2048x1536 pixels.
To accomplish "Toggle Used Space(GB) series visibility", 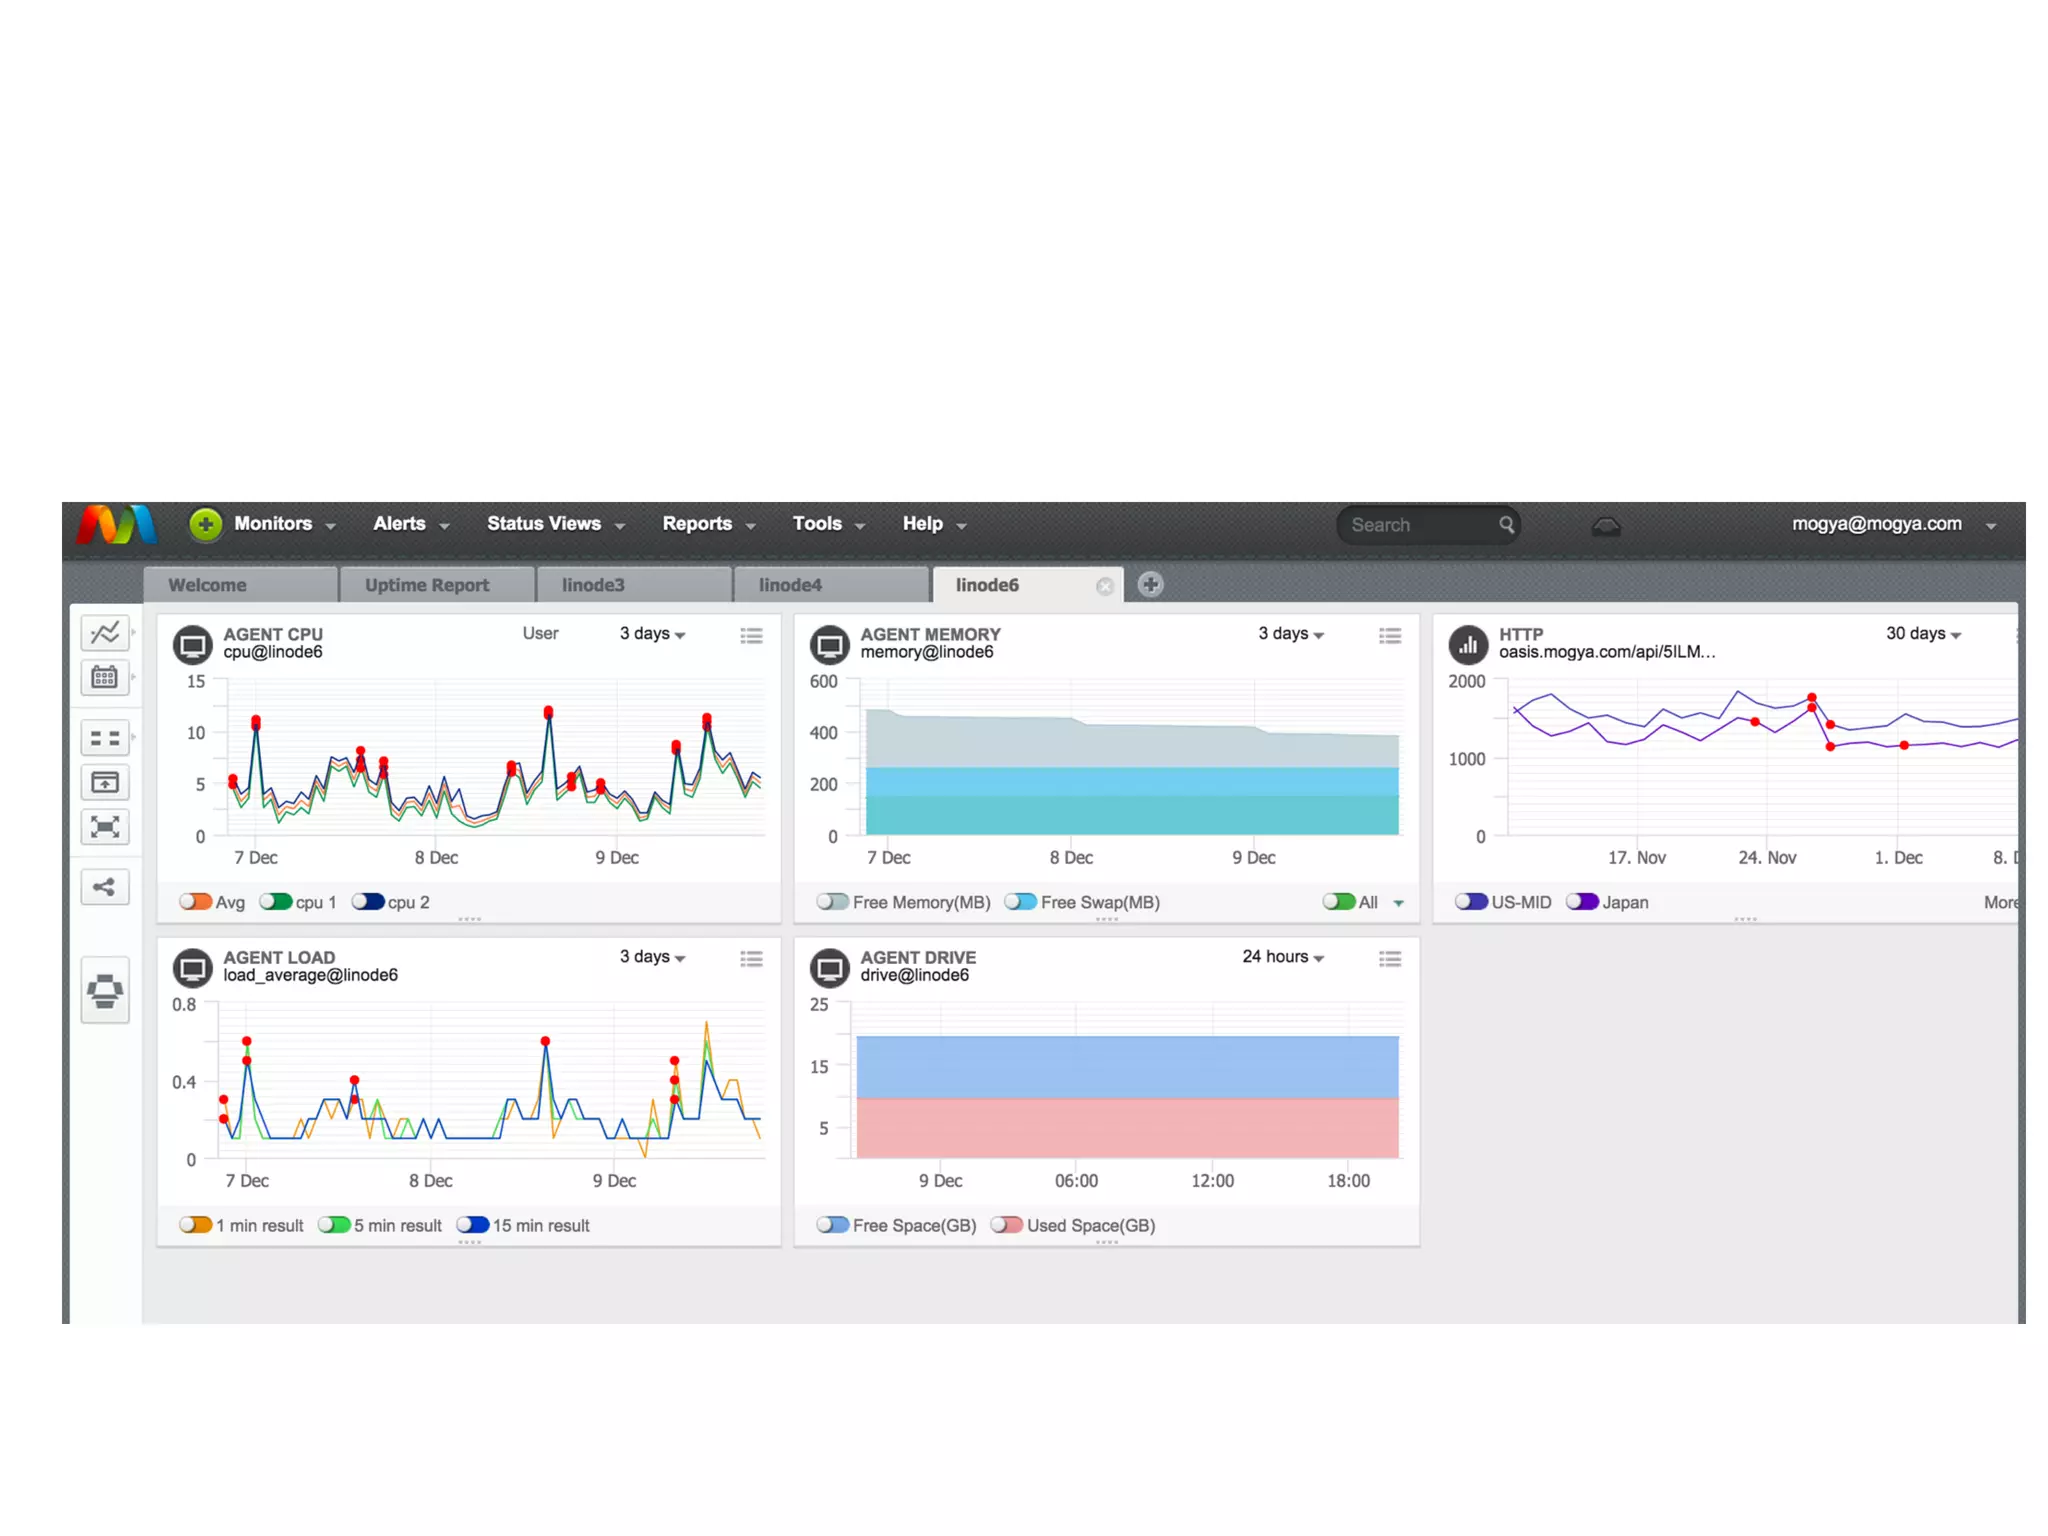I will 1007,1225.
